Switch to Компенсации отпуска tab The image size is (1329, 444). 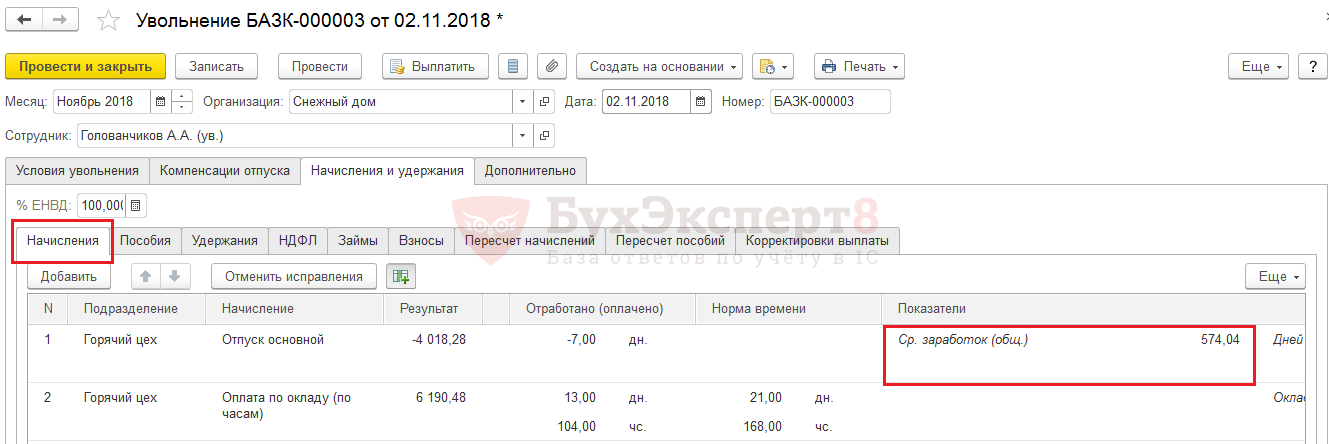(x=225, y=171)
